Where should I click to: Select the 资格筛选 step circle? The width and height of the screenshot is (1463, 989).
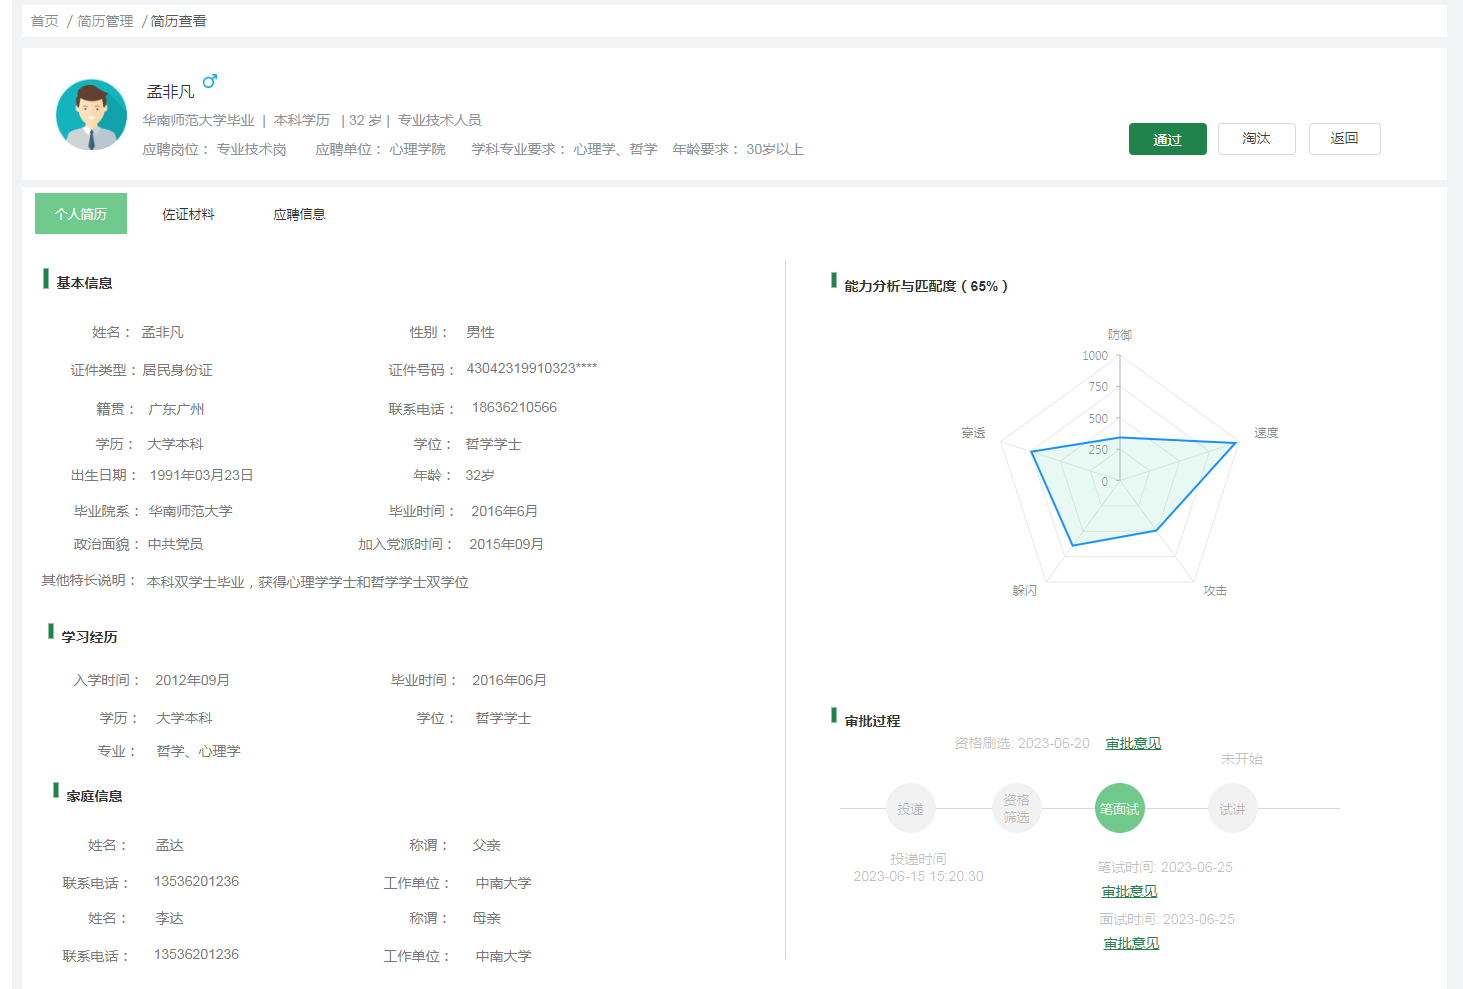(x=1016, y=809)
